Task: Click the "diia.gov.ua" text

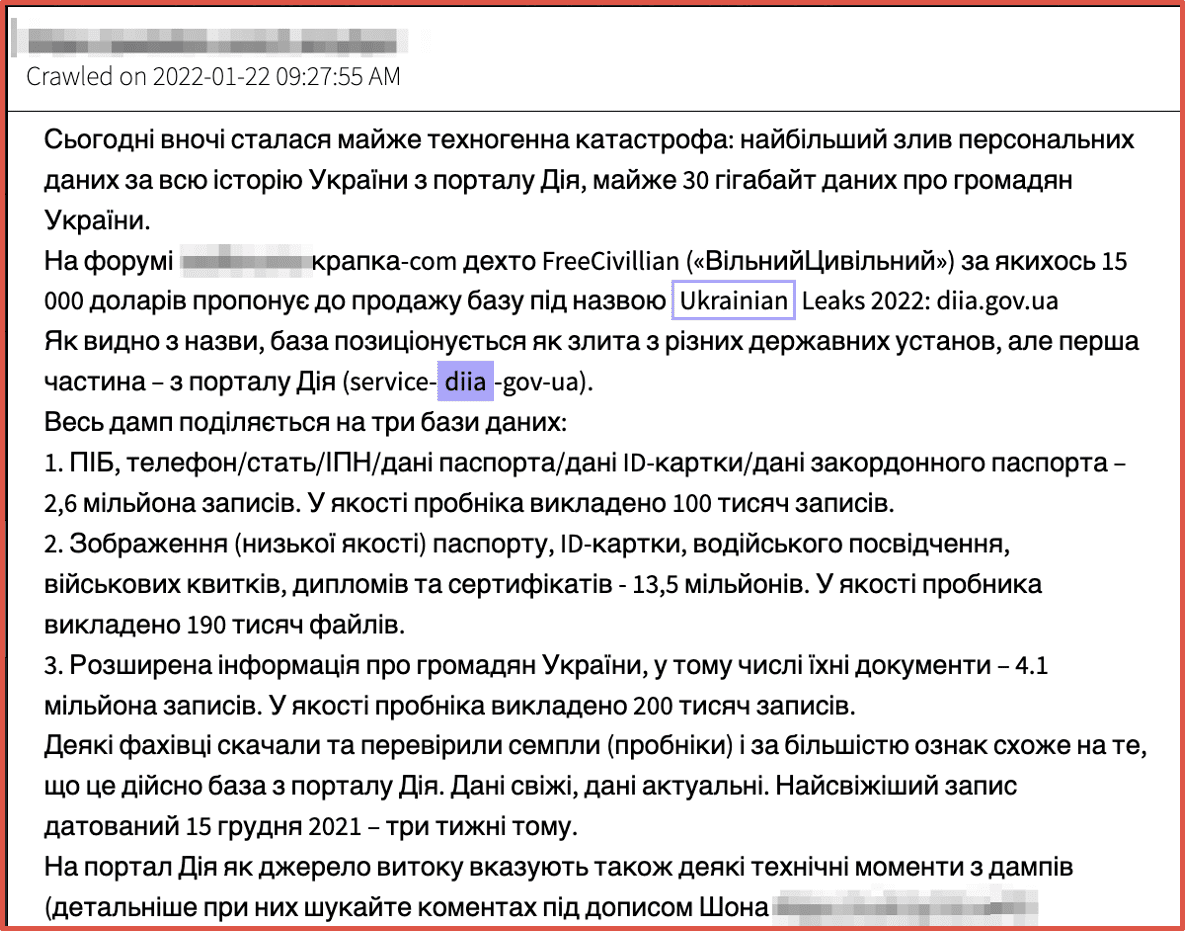Action: [x=997, y=301]
